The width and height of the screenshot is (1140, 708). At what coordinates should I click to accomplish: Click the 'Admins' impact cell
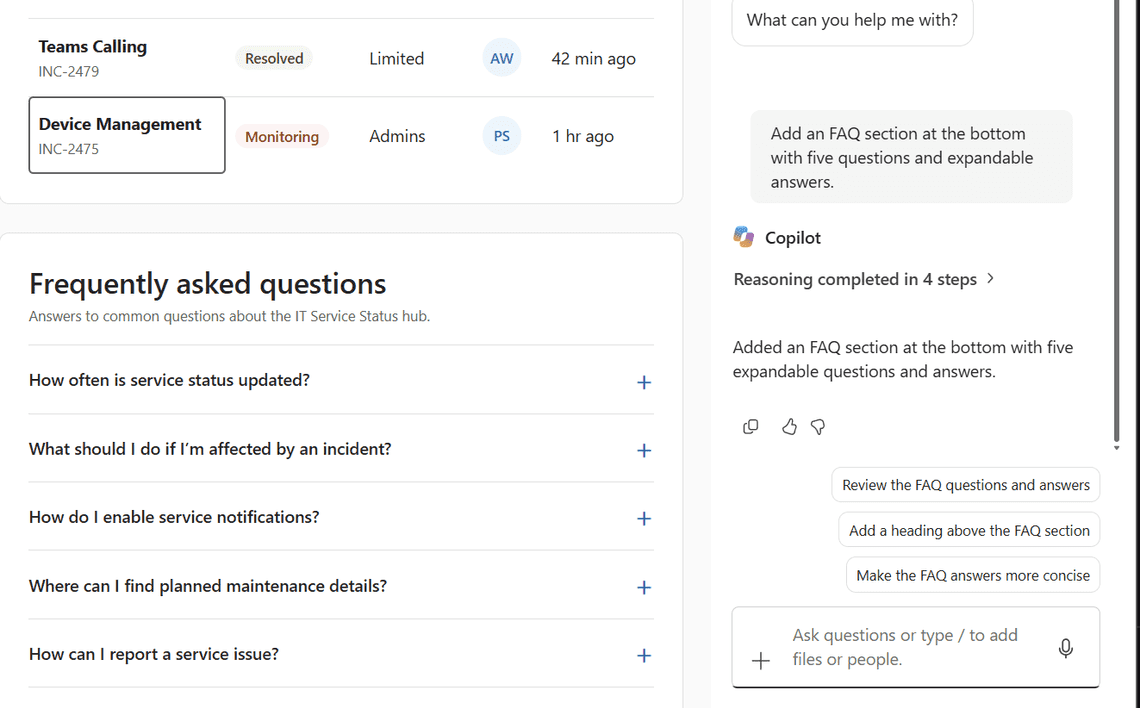(x=397, y=136)
